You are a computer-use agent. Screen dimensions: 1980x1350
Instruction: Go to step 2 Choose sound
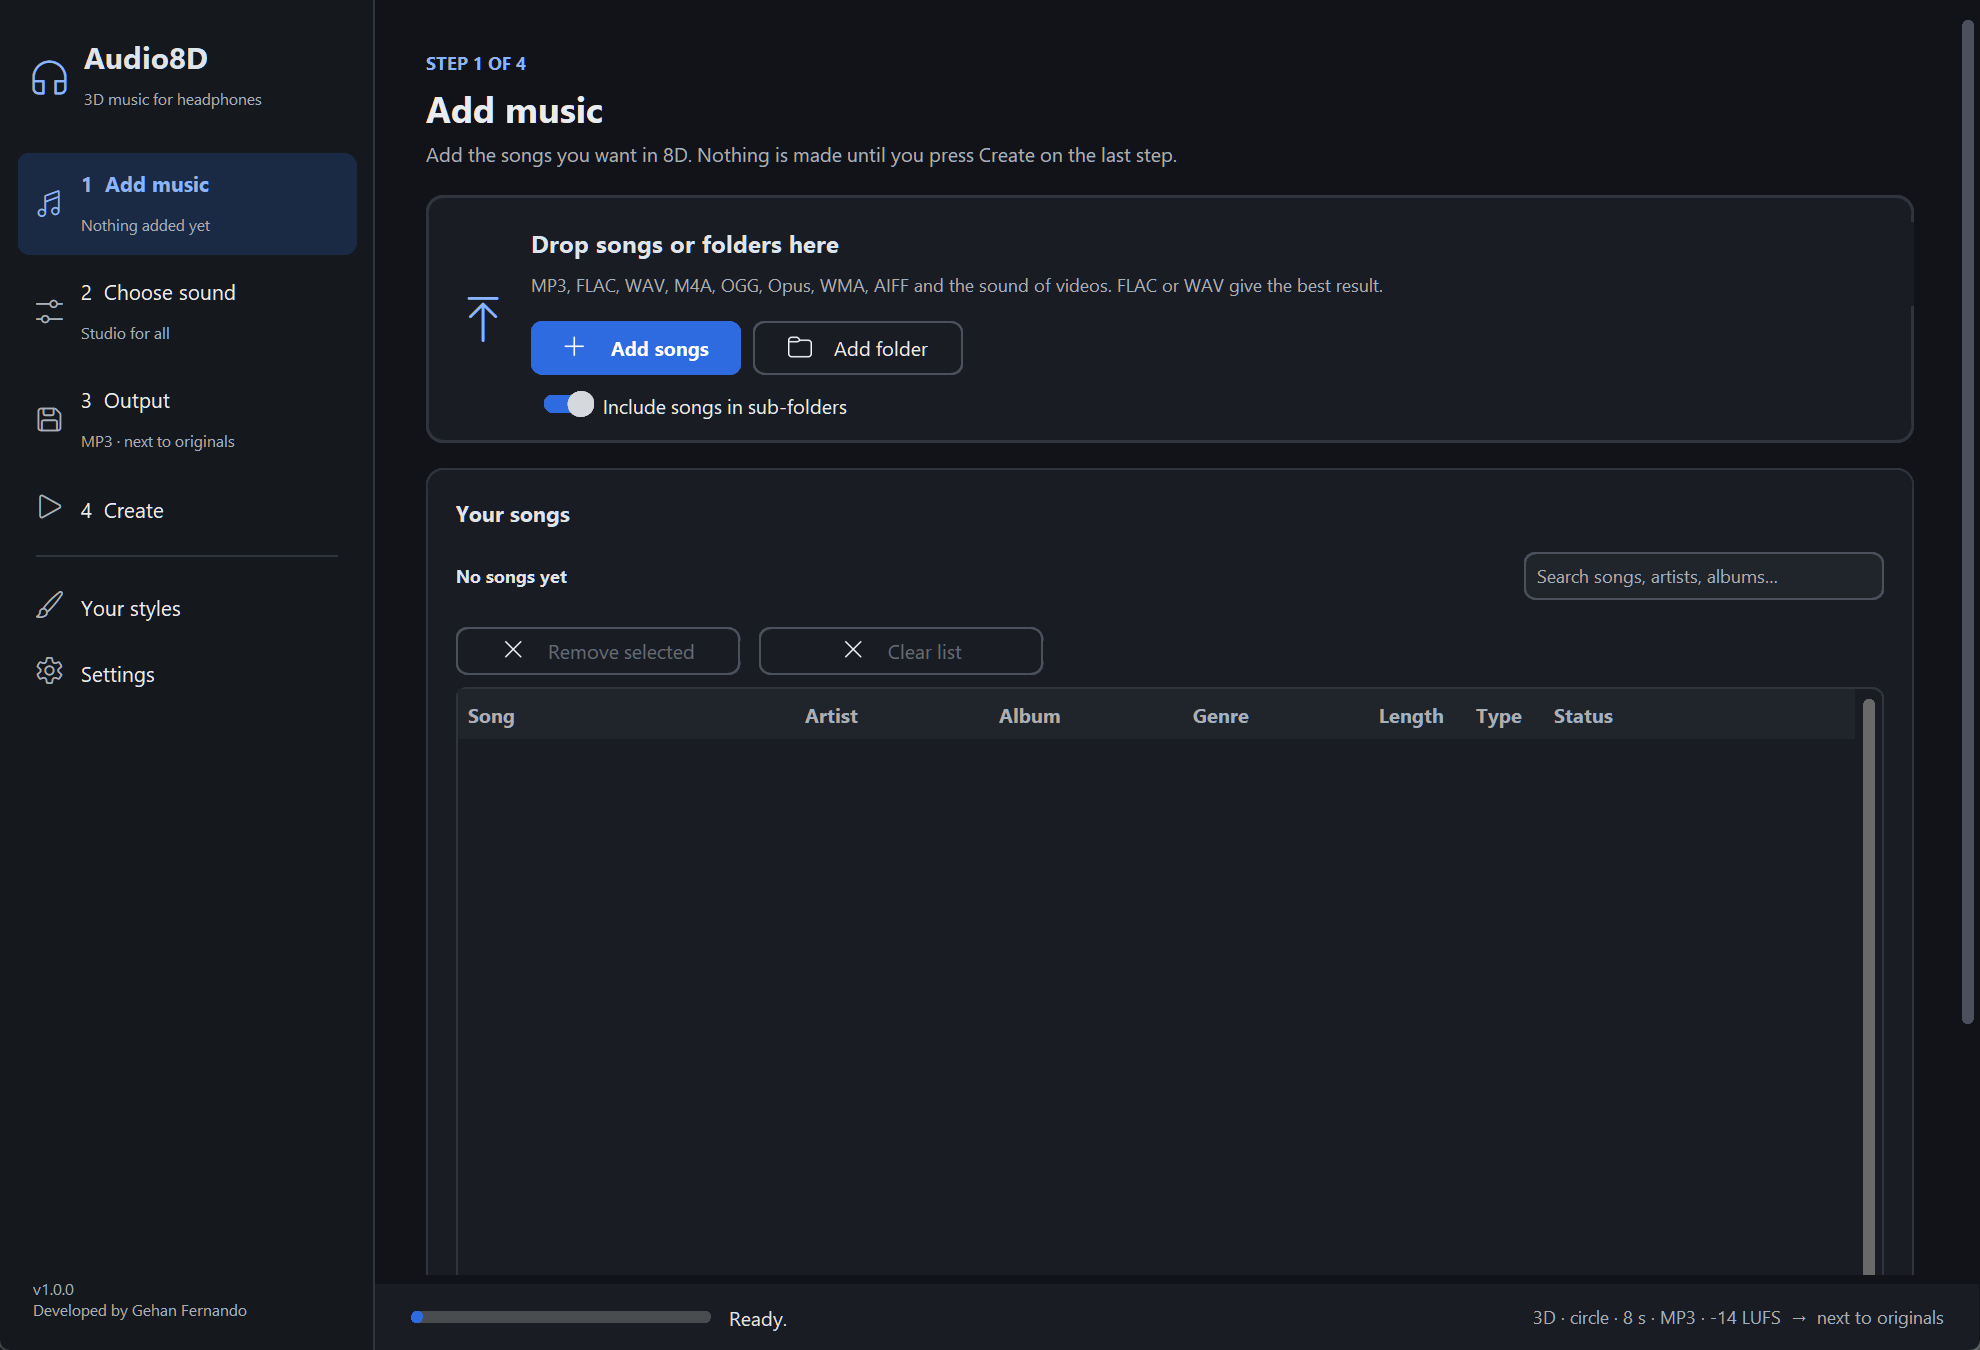click(187, 312)
